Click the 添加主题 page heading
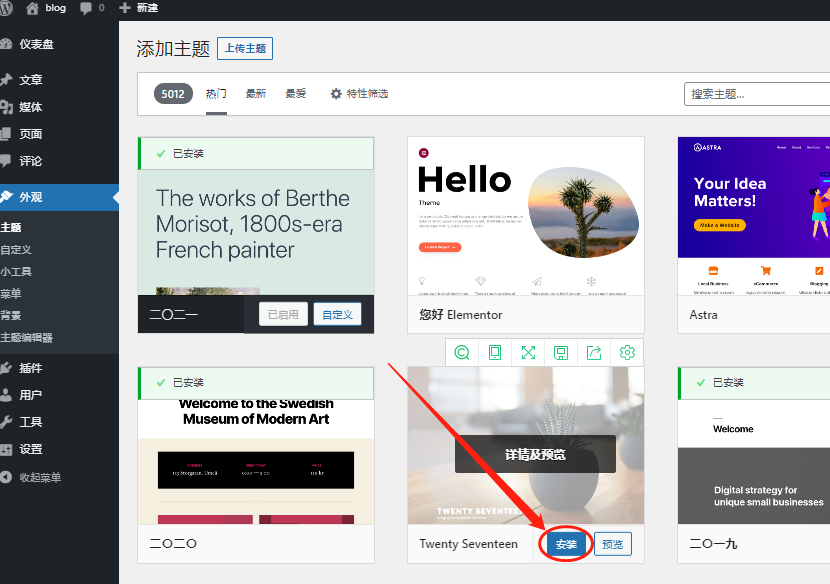 tap(173, 49)
